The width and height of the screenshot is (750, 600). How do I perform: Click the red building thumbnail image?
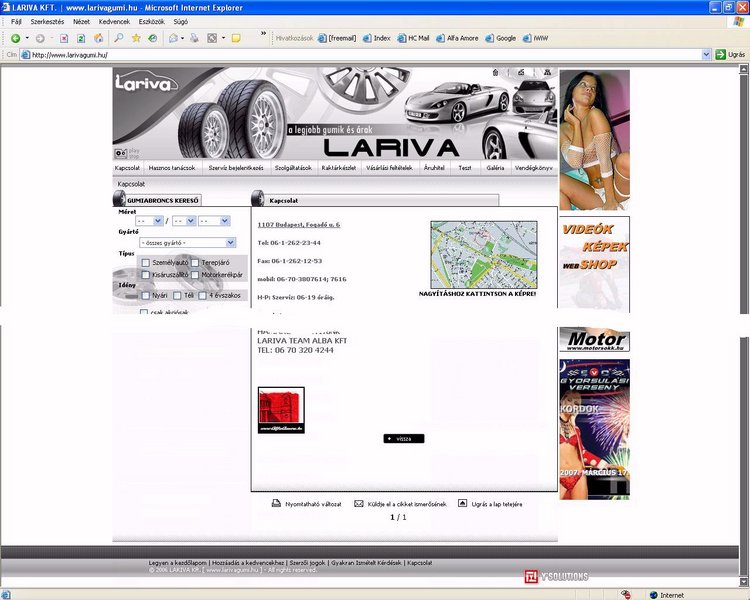pos(281,410)
